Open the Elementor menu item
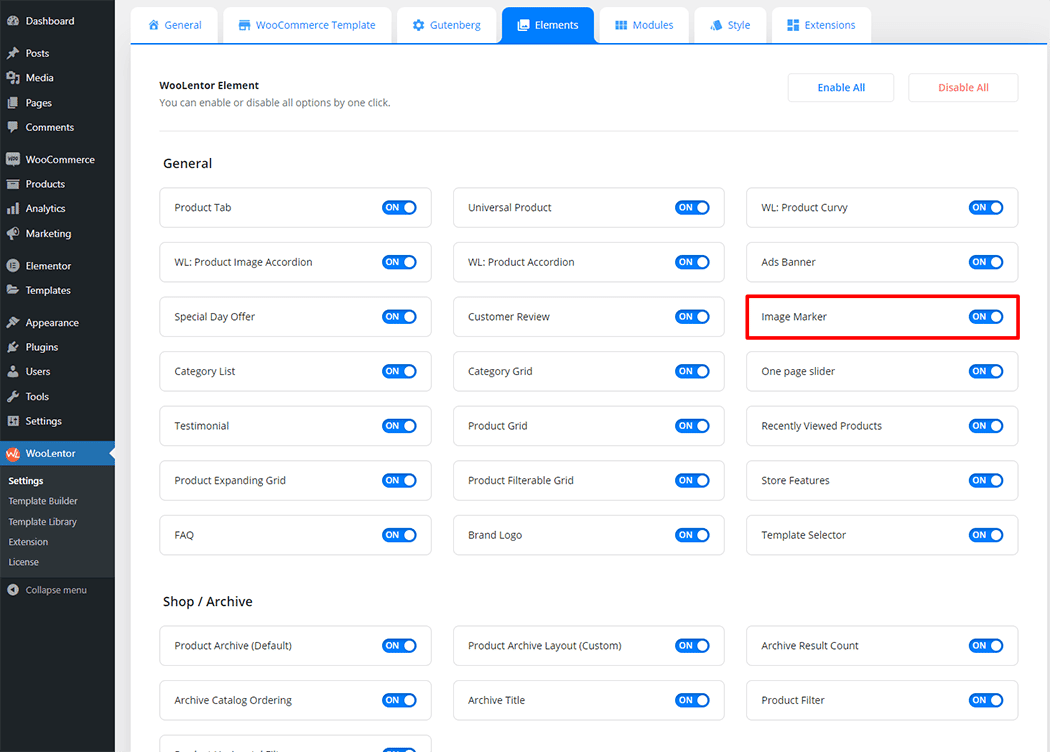The height and width of the screenshot is (752, 1050). [58, 266]
